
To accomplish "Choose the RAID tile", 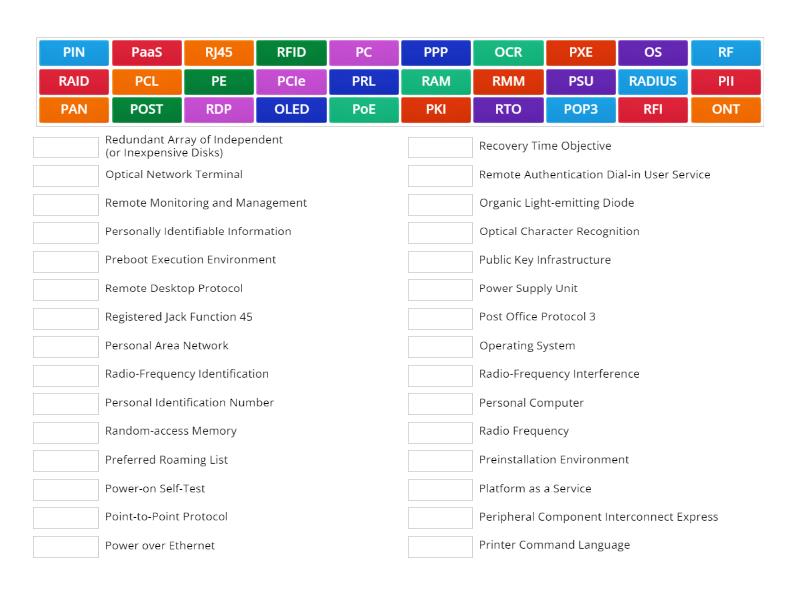I will (x=74, y=82).
